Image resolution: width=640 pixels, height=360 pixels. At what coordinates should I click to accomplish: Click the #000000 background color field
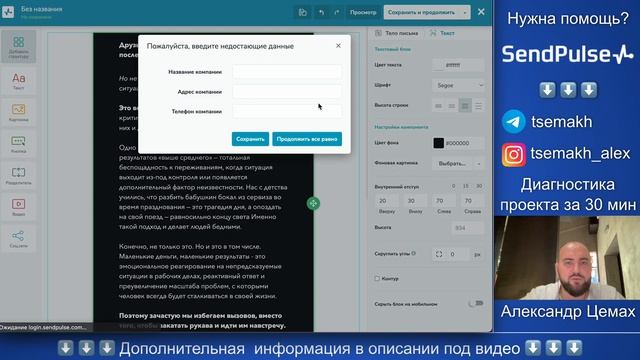pos(464,143)
